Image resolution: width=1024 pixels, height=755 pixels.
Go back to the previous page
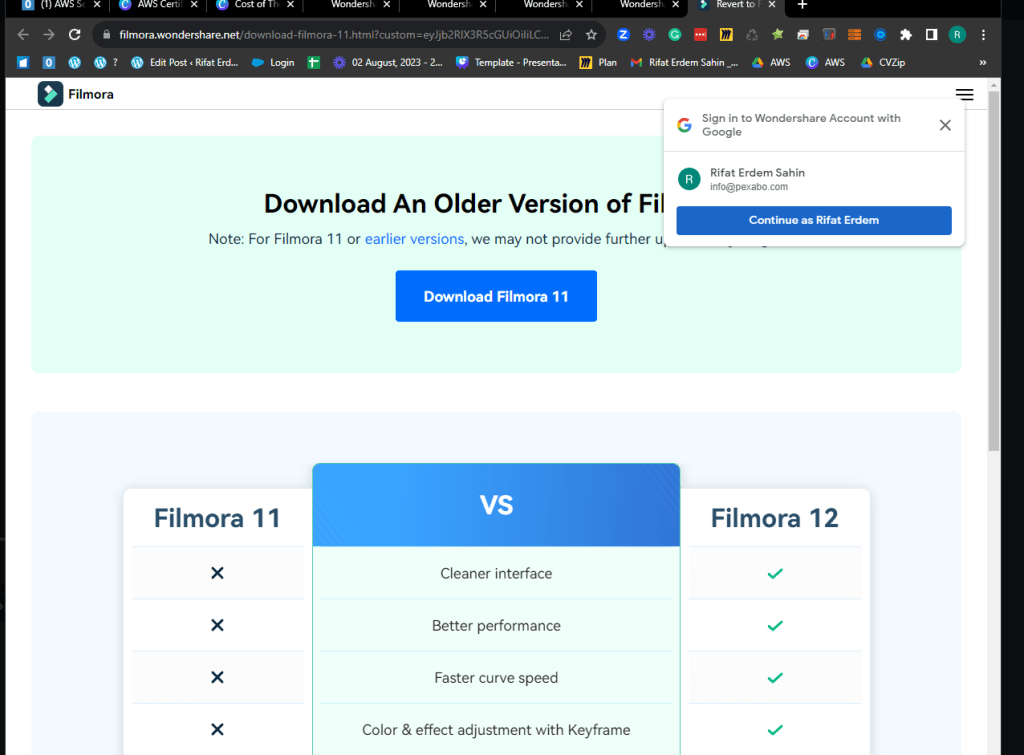pos(23,35)
